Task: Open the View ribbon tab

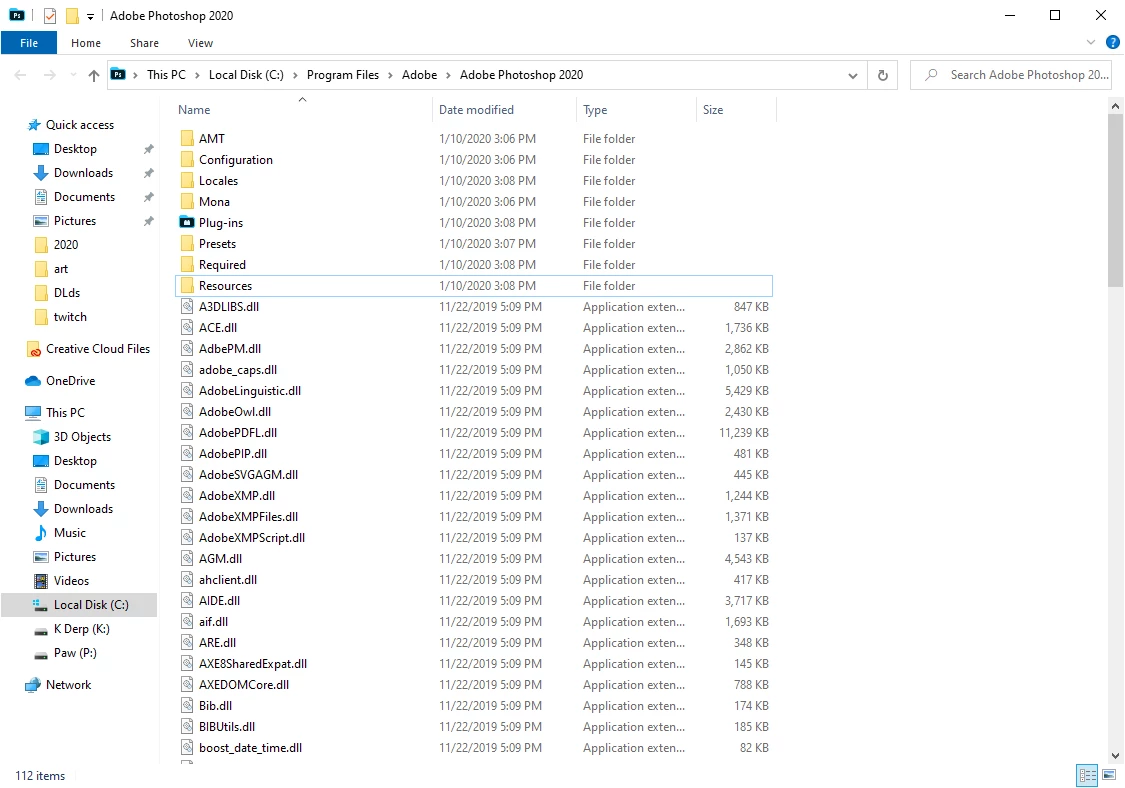Action: click(200, 43)
